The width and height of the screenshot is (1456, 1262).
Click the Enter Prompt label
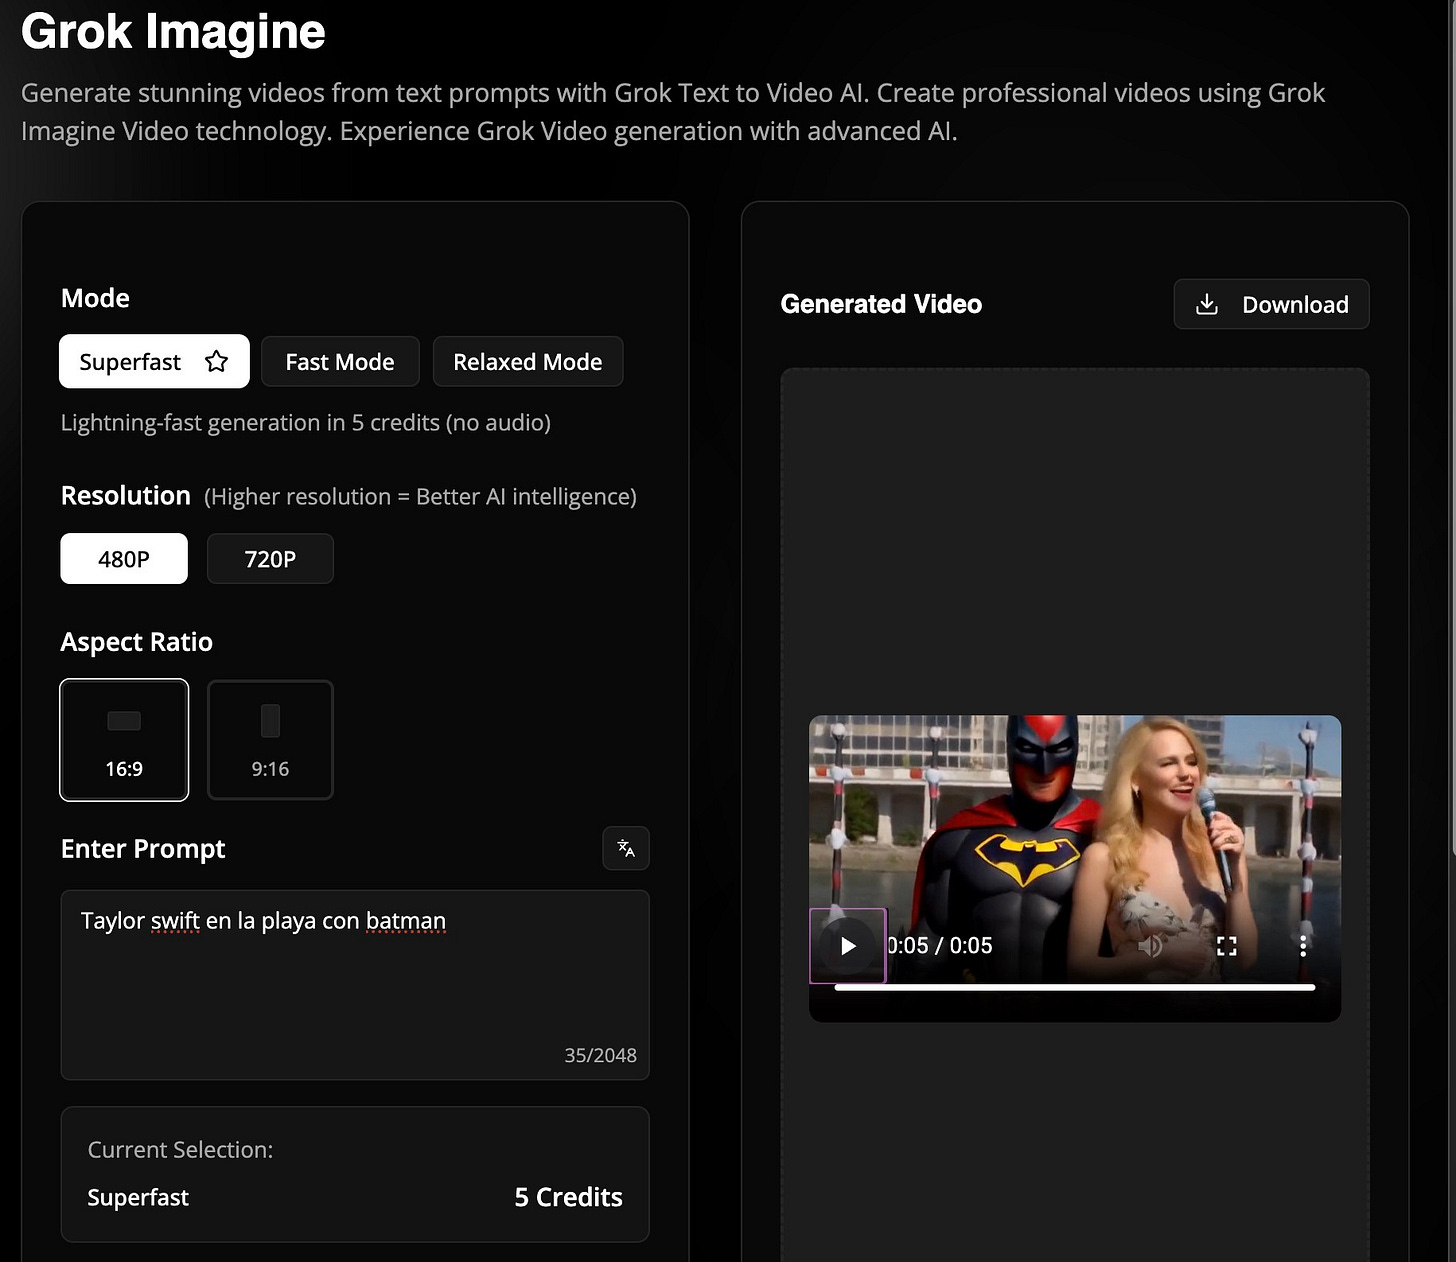[143, 849]
